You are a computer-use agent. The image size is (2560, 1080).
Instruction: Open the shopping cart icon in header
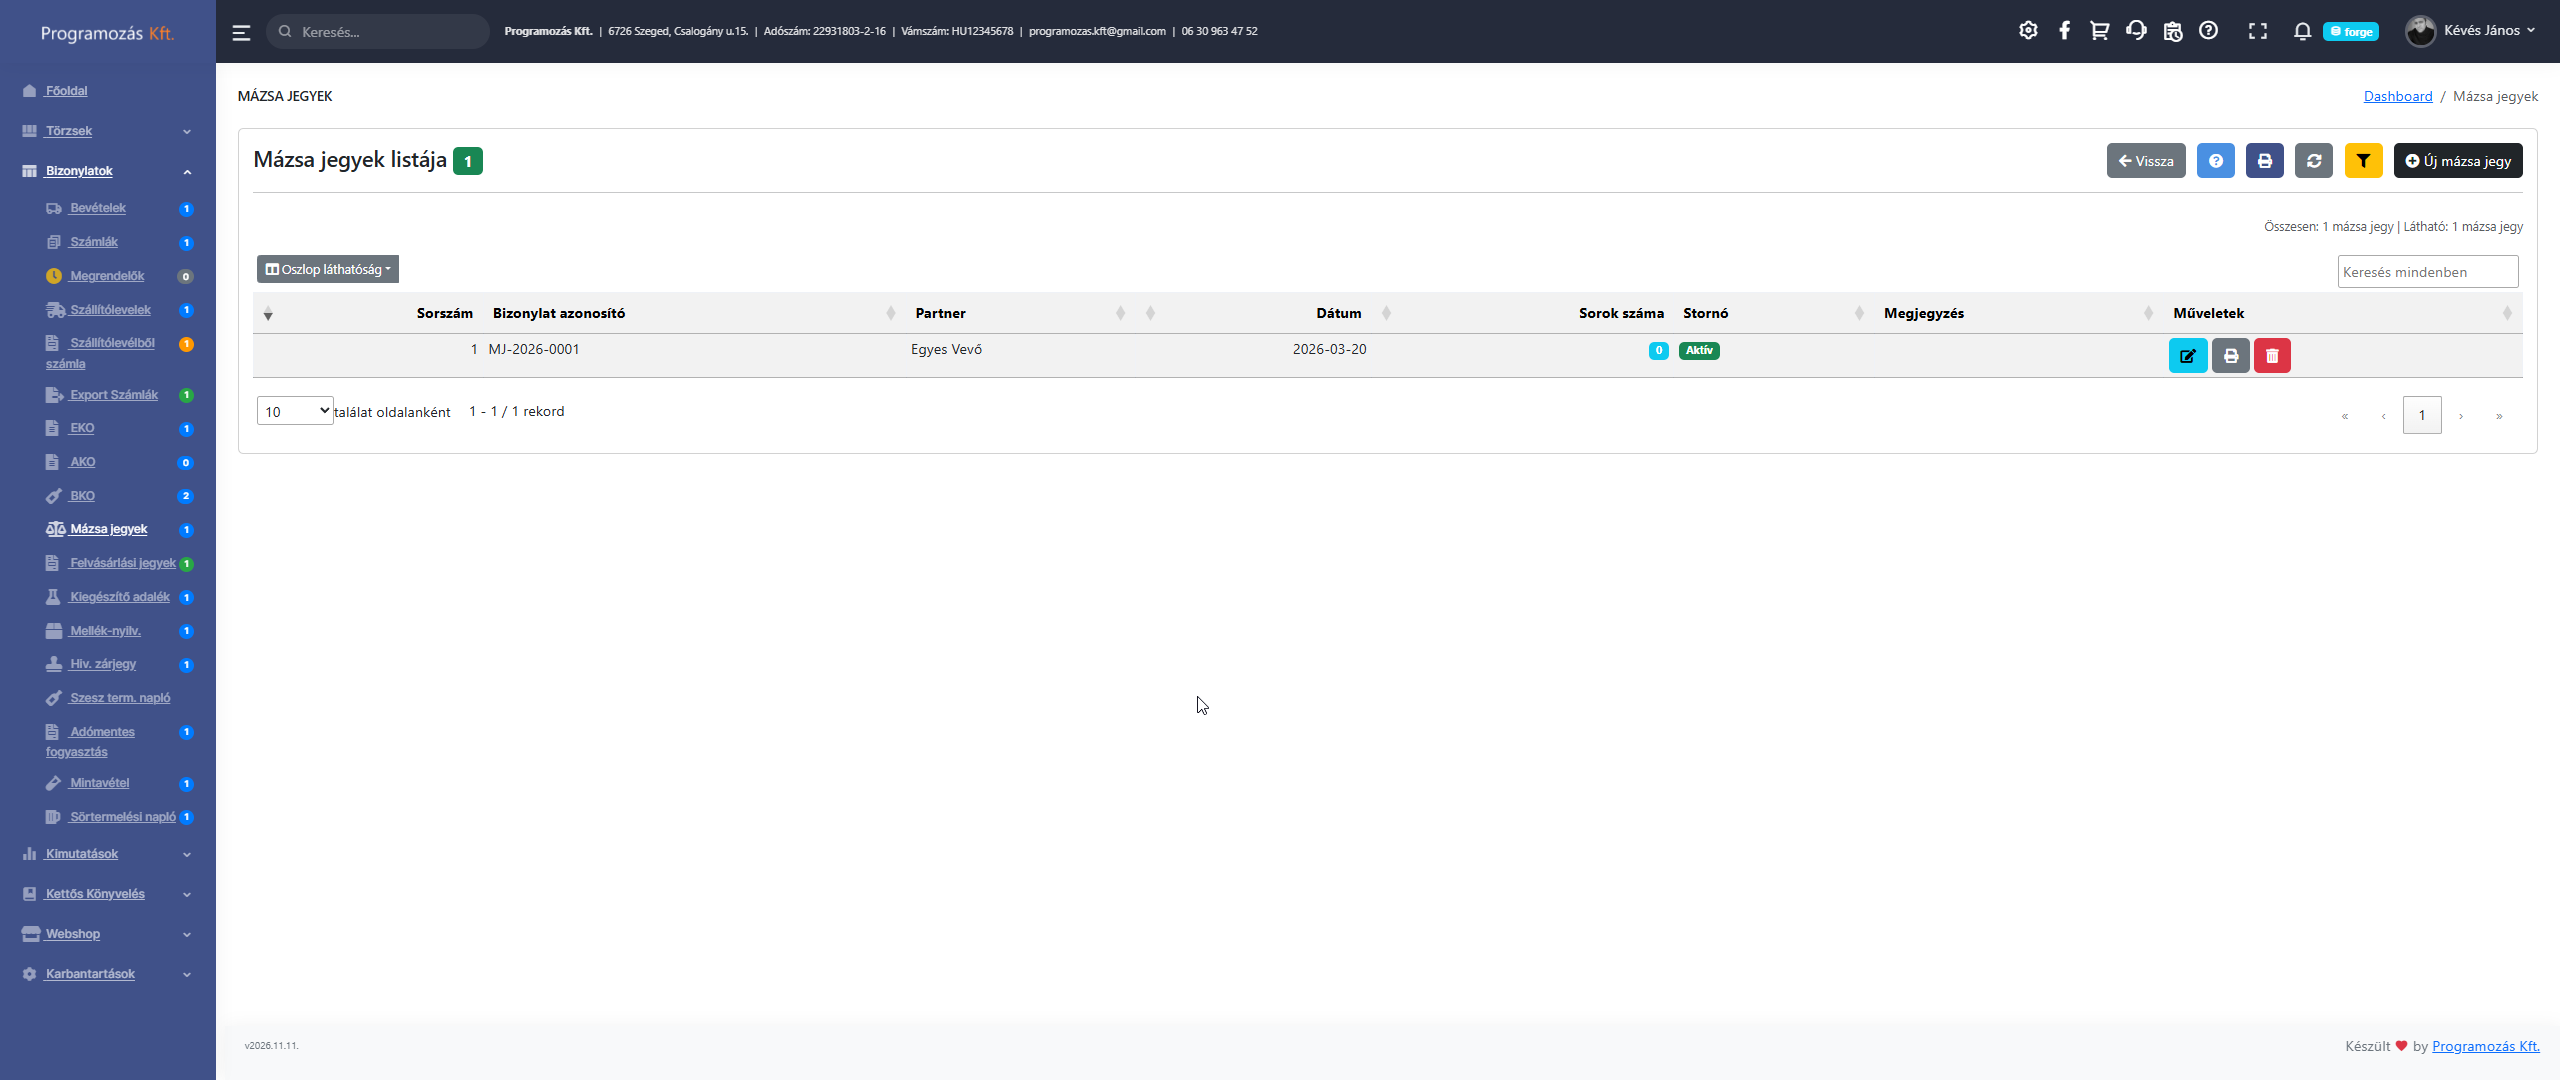2099,31
